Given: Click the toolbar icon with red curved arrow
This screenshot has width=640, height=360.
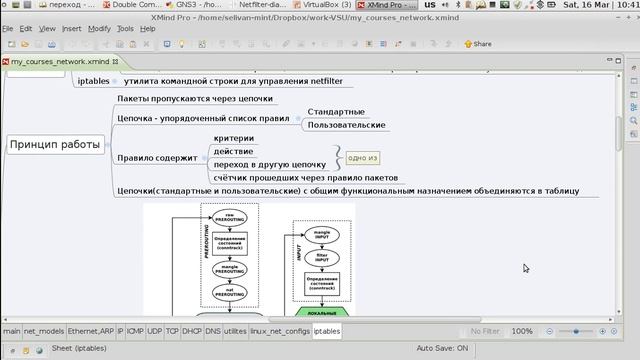Looking at the screenshot, I should [x=398, y=44].
